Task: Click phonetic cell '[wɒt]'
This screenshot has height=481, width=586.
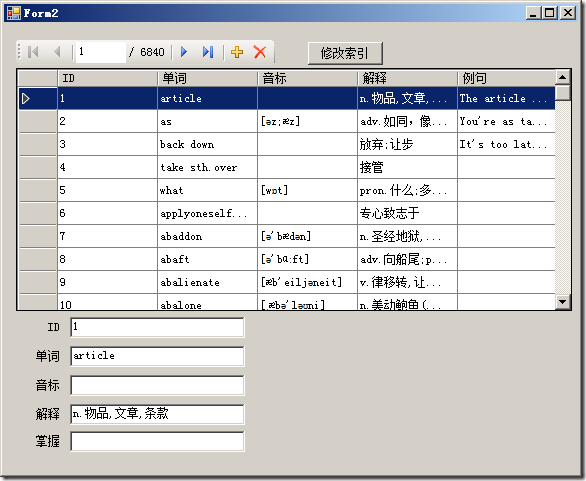Action: point(307,190)
